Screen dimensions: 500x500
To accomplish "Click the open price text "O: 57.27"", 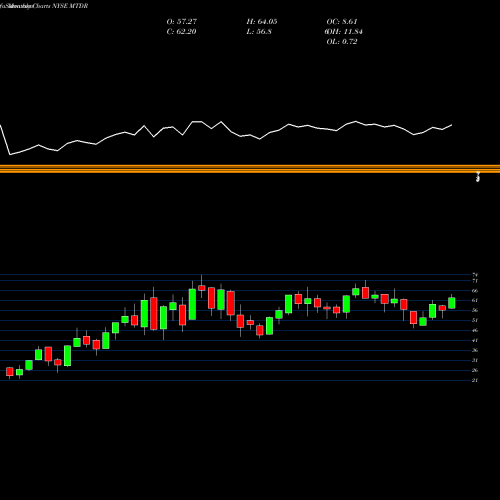I will (182, 22).
